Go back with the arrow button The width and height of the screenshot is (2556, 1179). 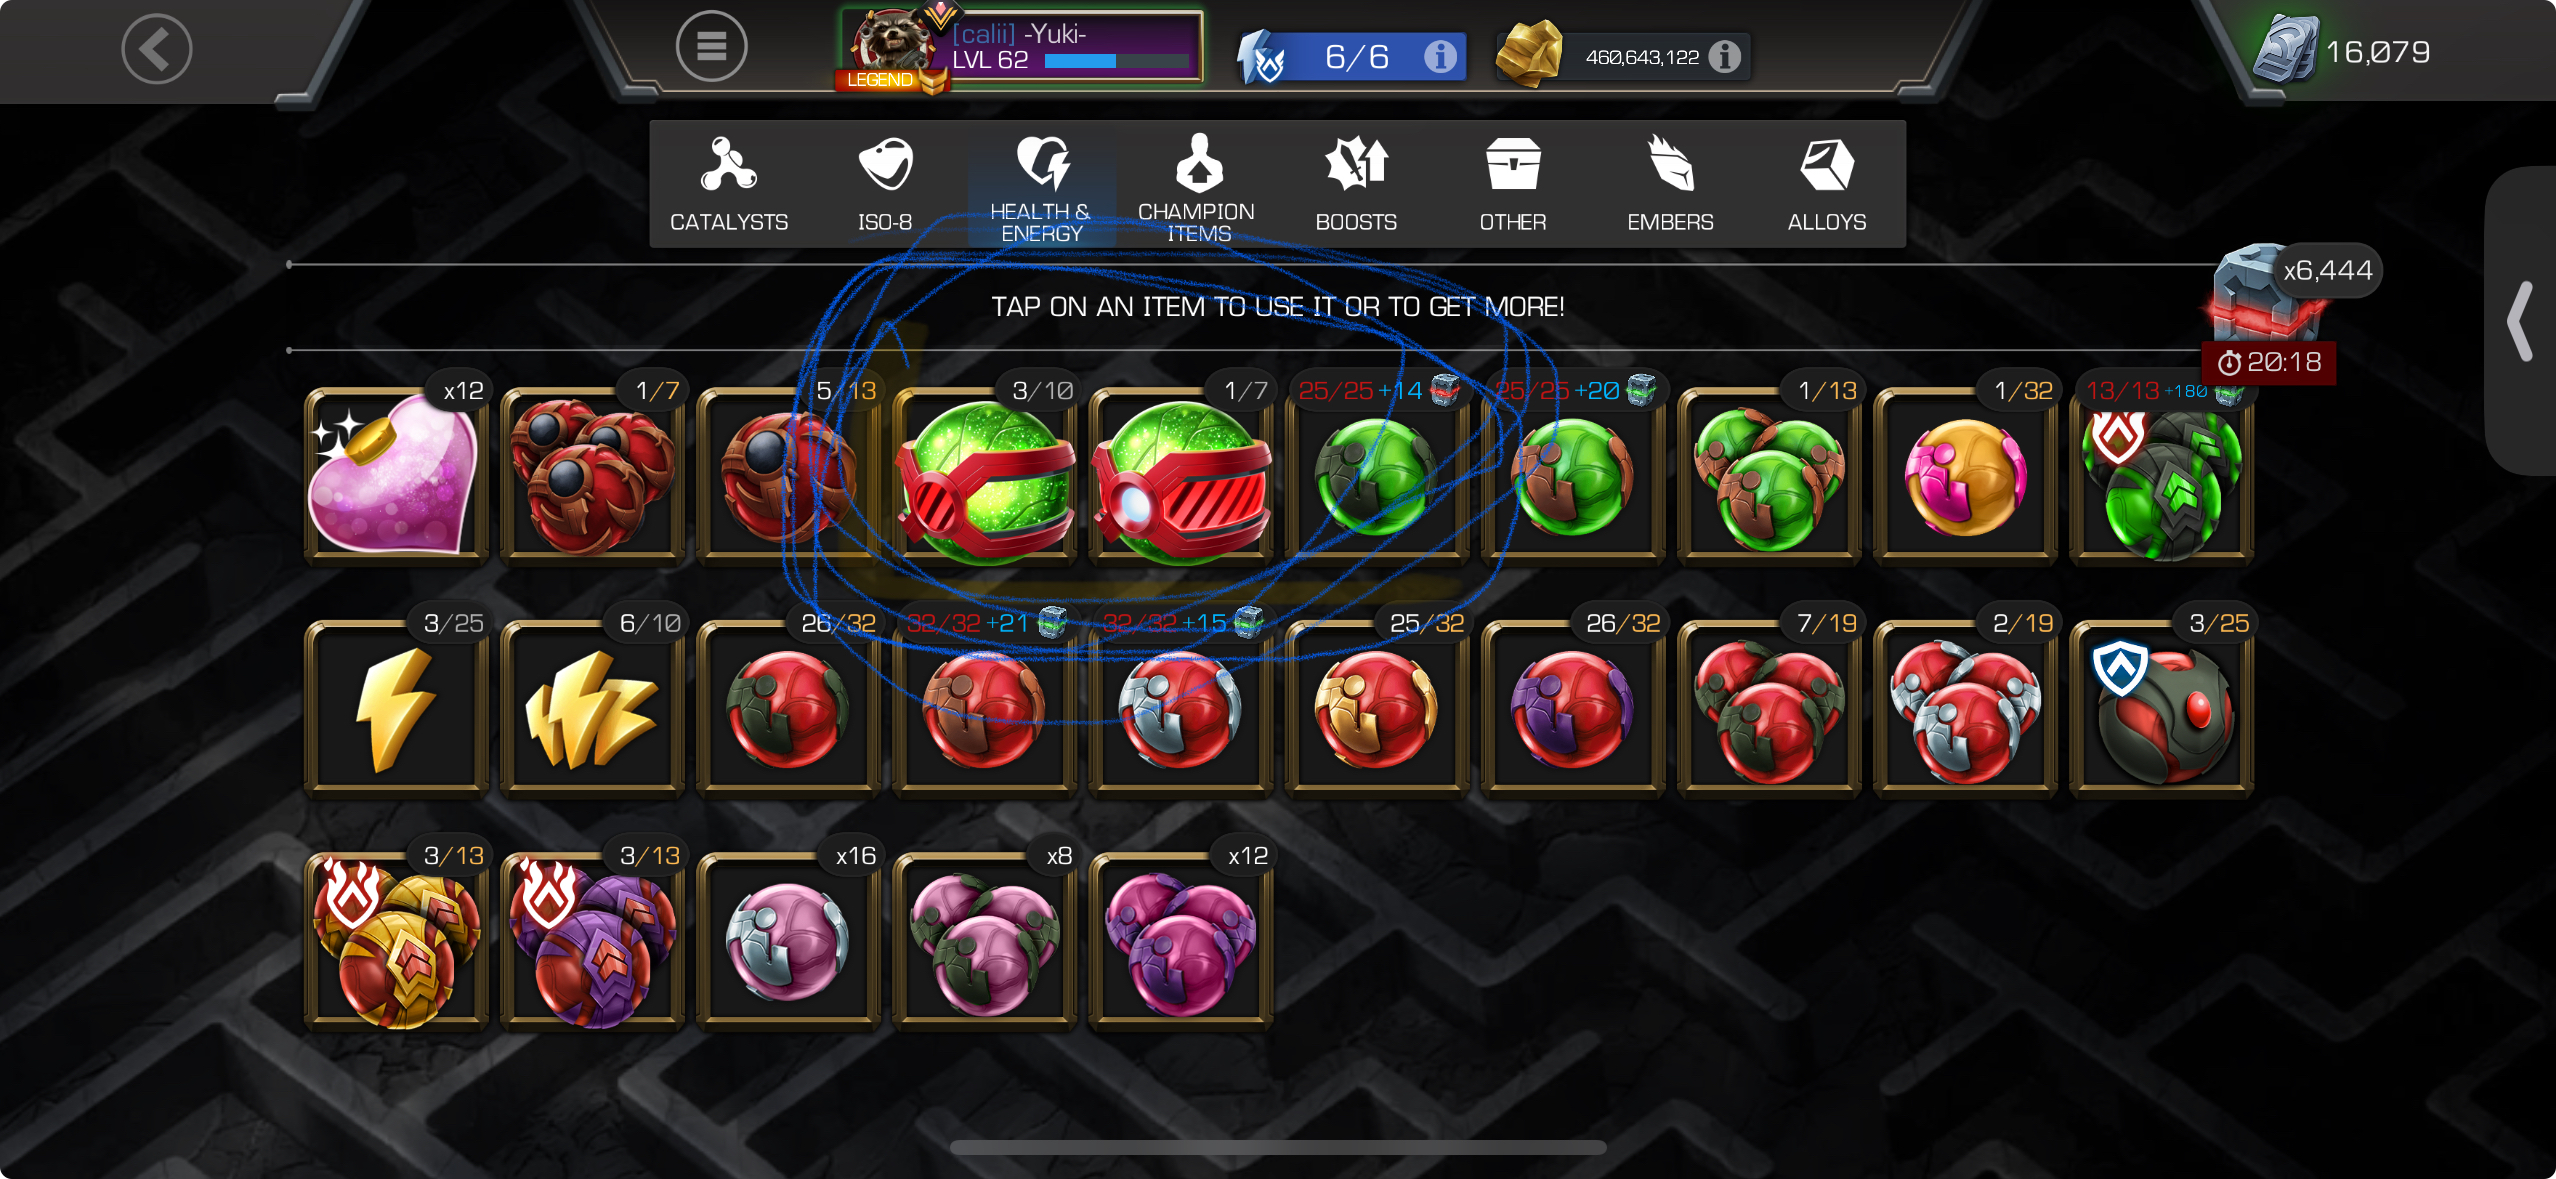pyautogui.click(x=157, y=49)
